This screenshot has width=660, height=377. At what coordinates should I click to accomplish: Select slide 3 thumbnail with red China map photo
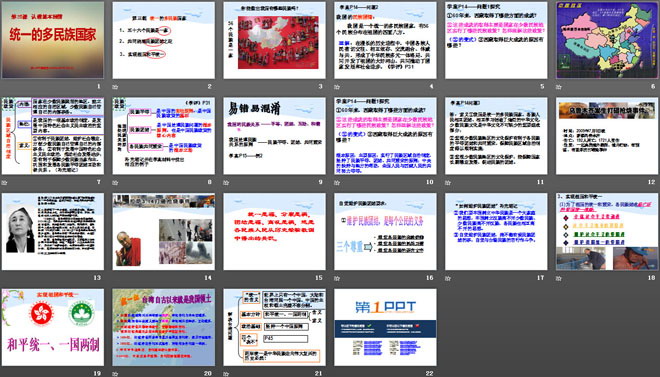274,40
